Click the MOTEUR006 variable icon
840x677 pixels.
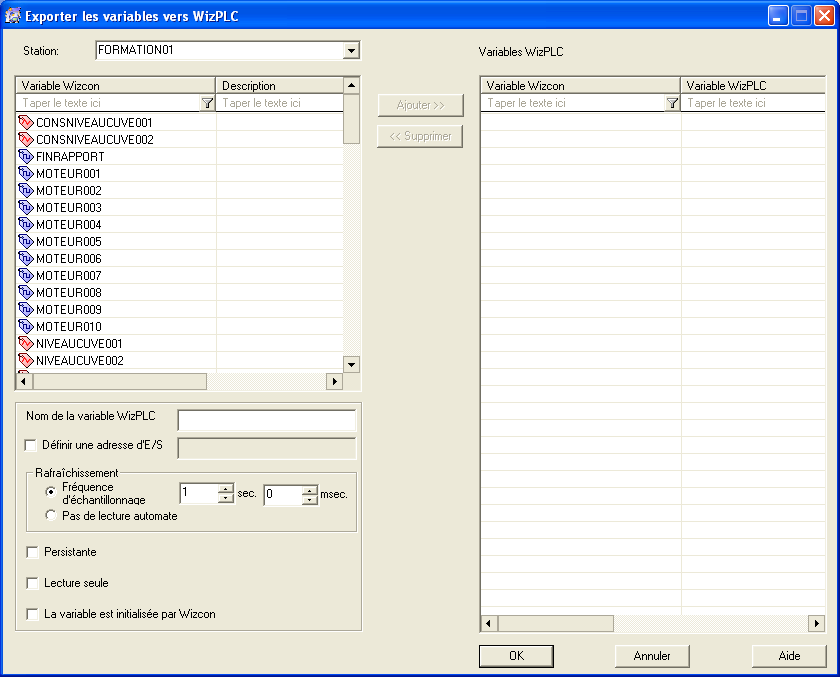26,259
